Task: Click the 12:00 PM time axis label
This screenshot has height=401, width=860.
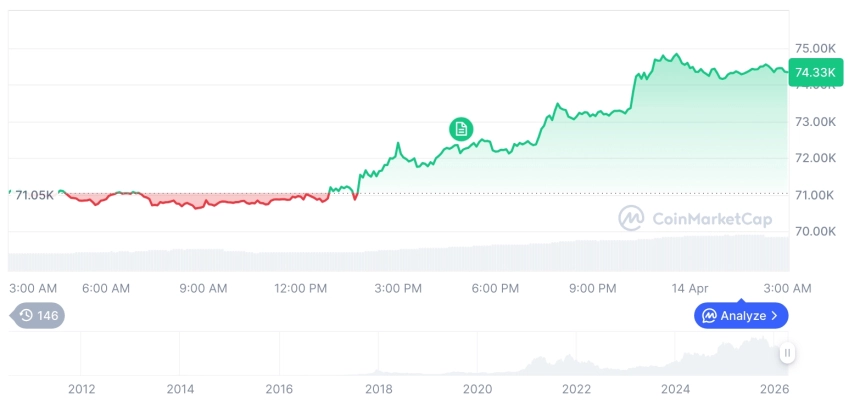Action: point(301,288)
